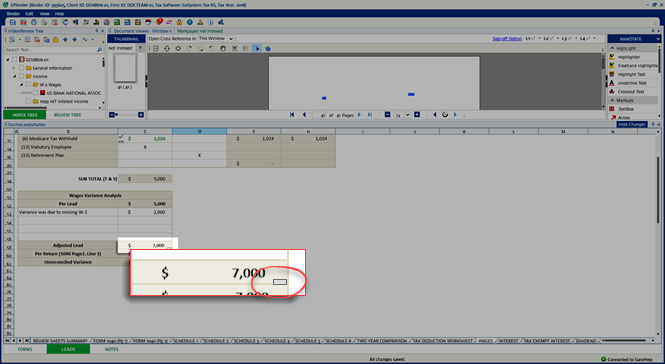The width and height of the screenshot is (665, 364).
Task: Switch to the NOTES tab
Action: click(x=112, y=349)
